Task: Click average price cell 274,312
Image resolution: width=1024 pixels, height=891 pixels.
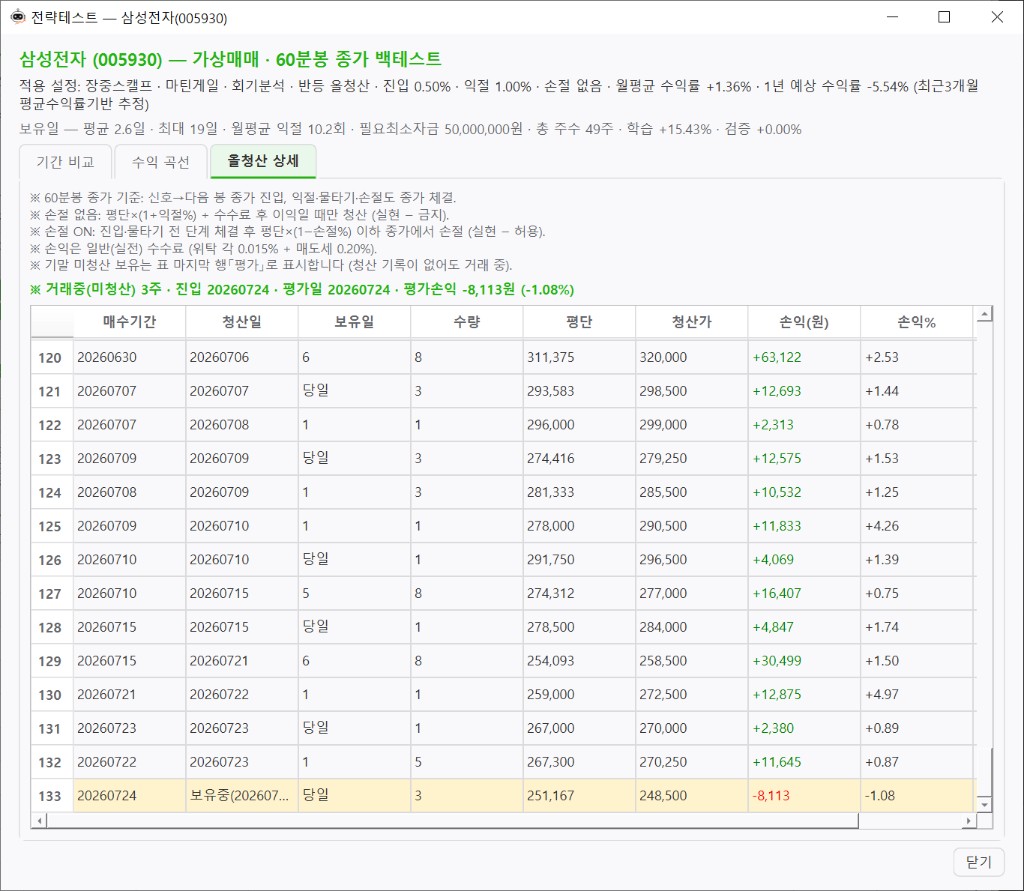Action: (x=579, y=593)
